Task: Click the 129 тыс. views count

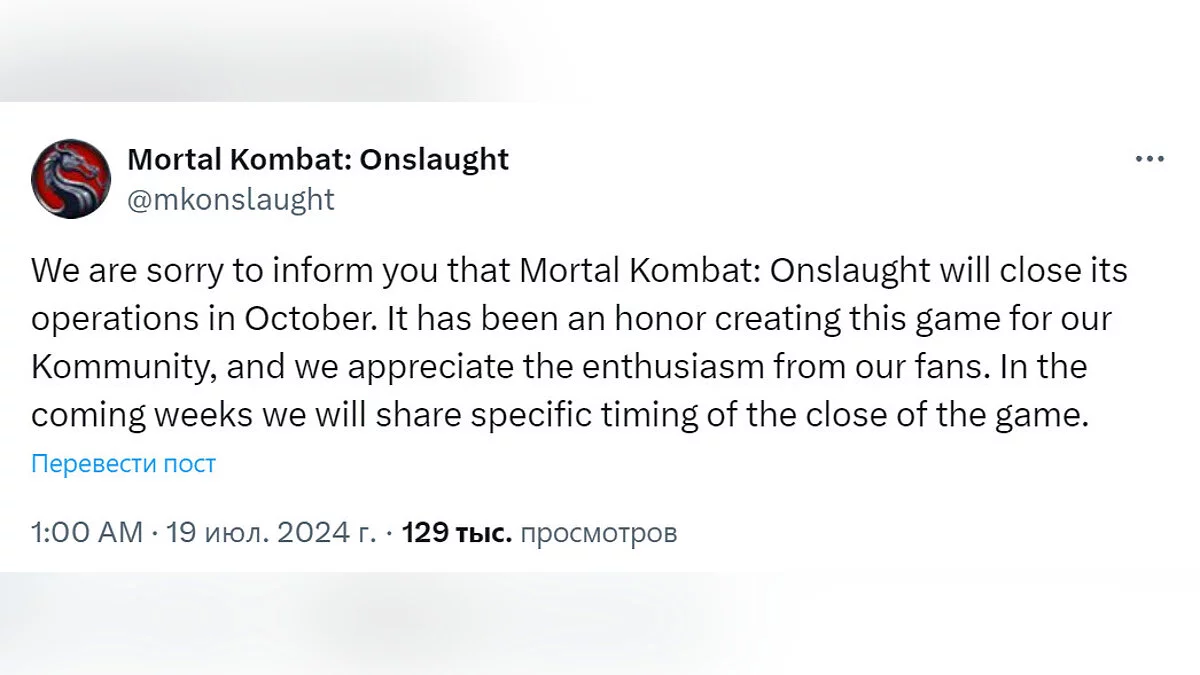Action: (x=456, y=533)
